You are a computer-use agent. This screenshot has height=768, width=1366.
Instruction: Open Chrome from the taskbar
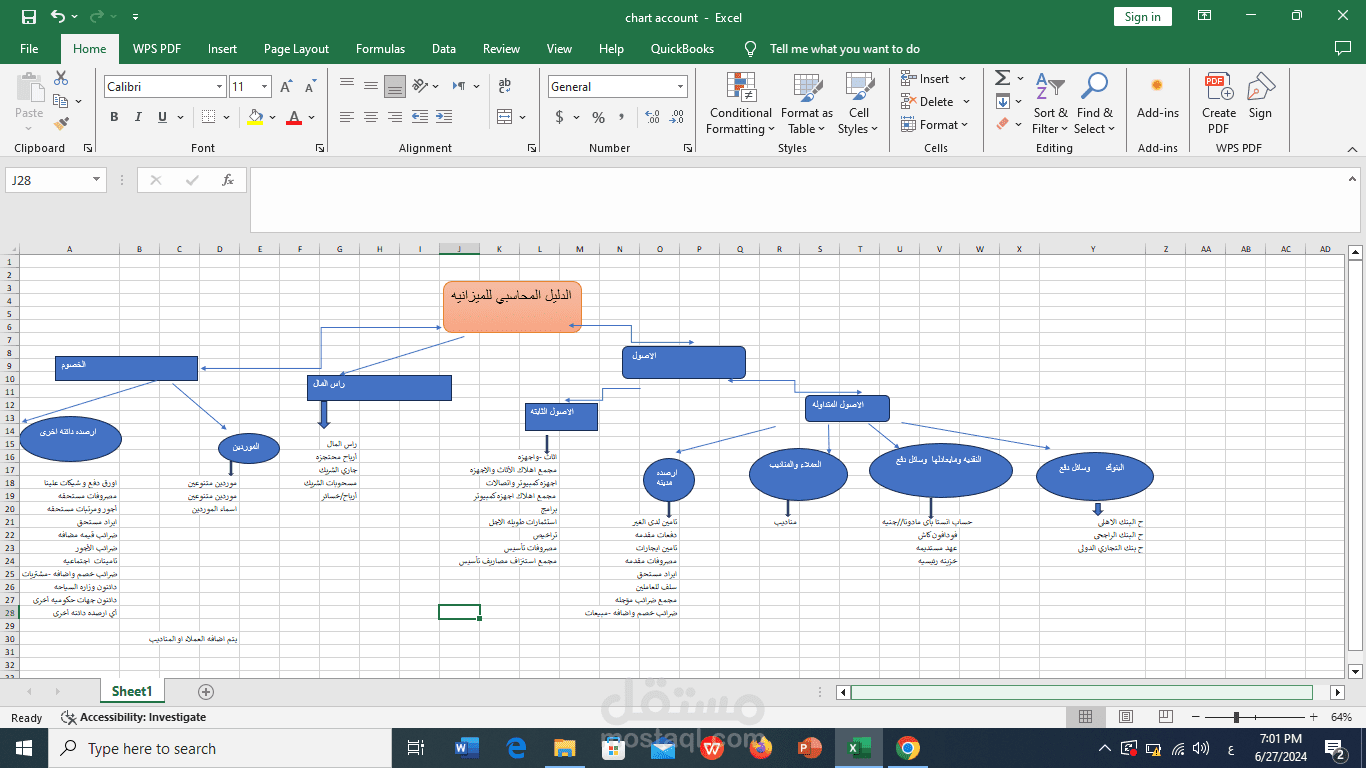[x=907, y=748]
